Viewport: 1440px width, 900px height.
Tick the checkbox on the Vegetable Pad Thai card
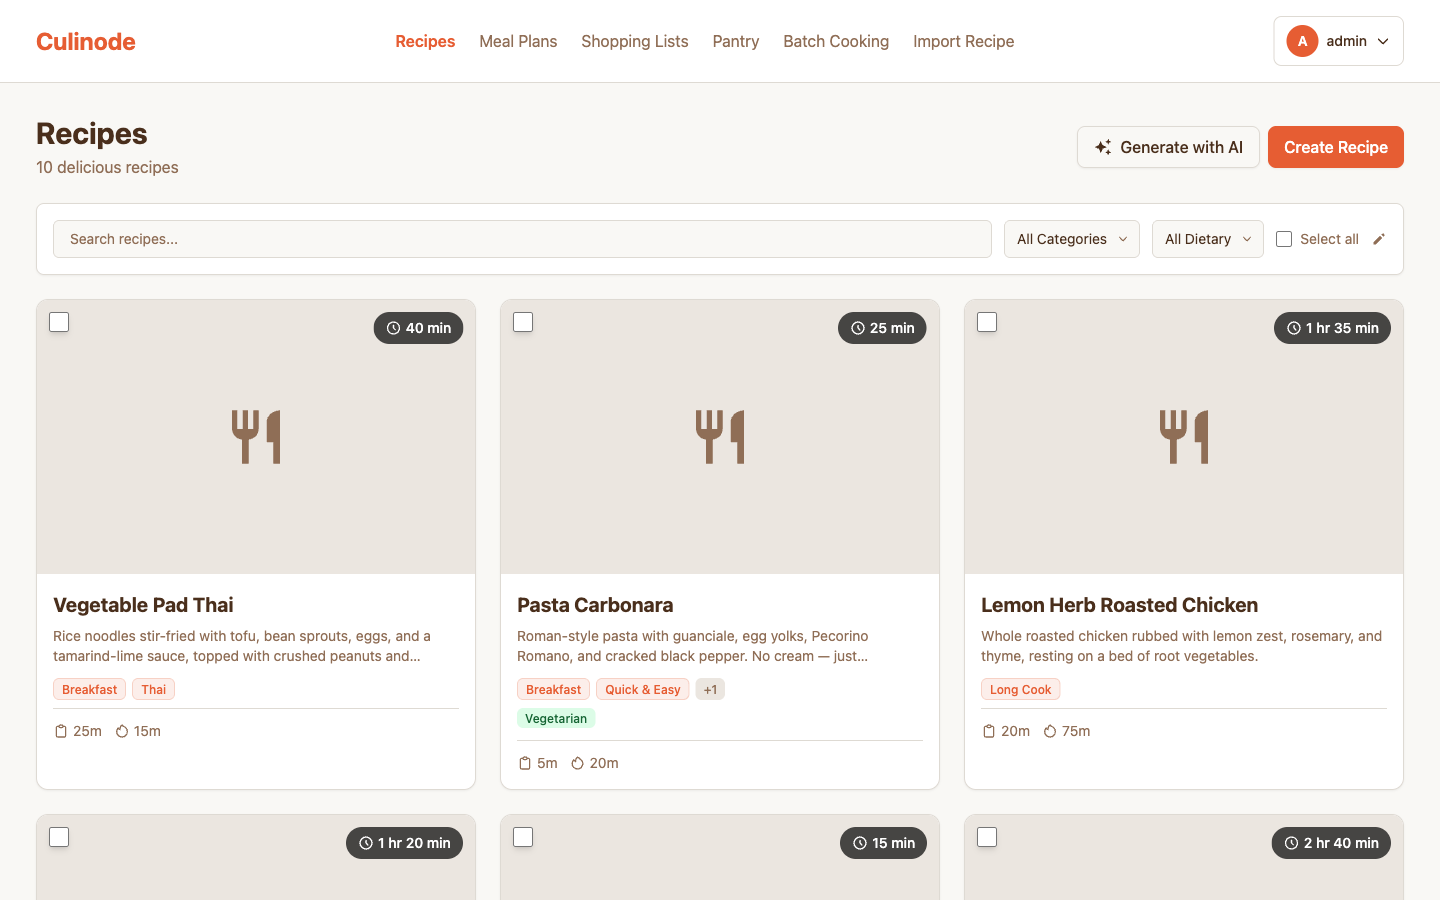[59, 321]
